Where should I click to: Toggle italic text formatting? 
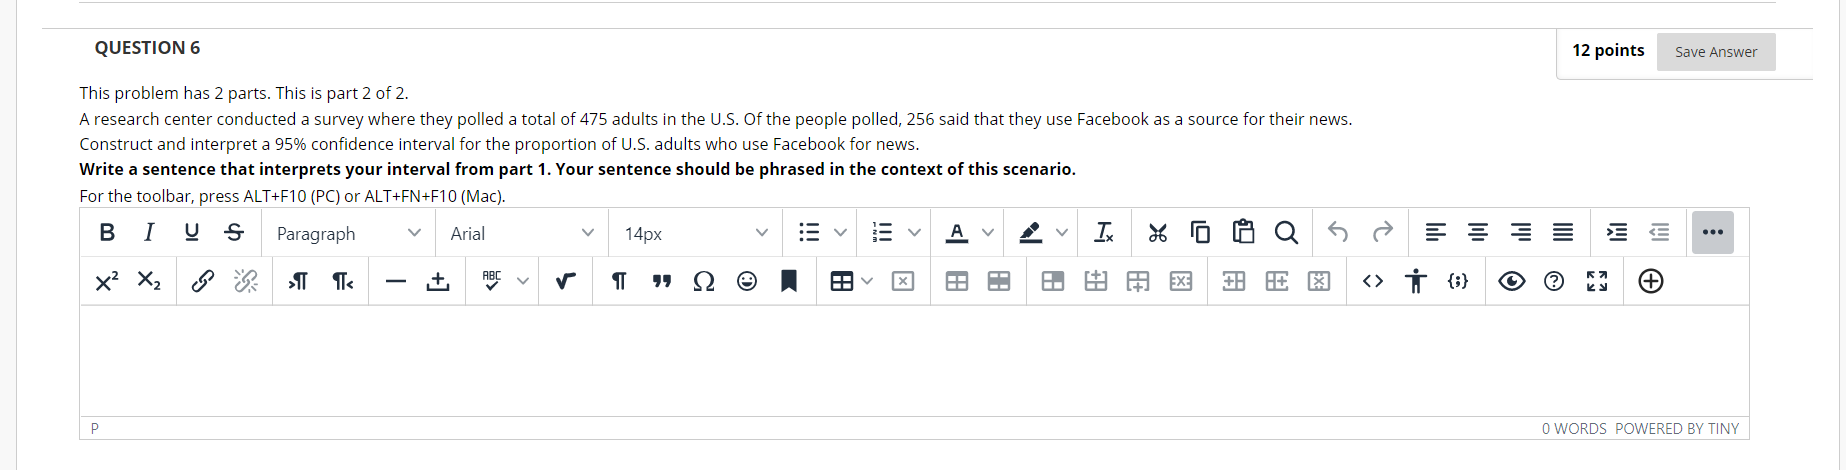click(149, 233)
